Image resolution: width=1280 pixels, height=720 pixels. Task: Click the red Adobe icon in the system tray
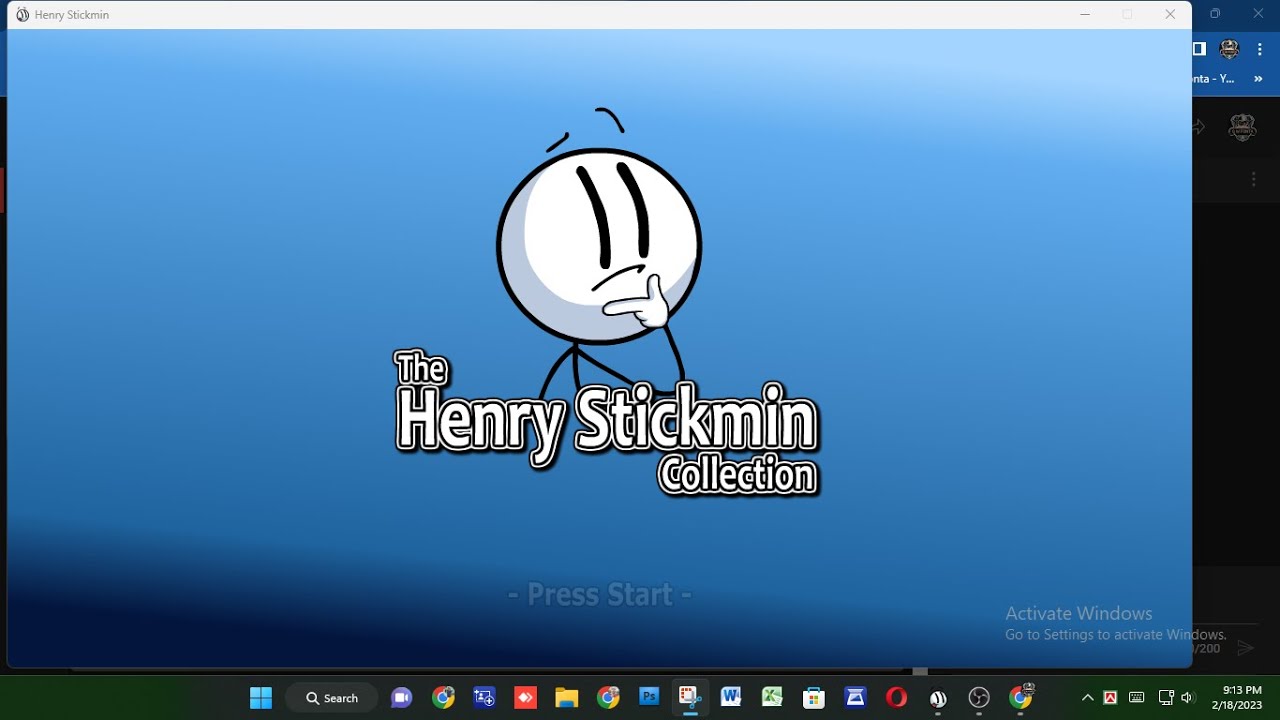[1110, 698]
